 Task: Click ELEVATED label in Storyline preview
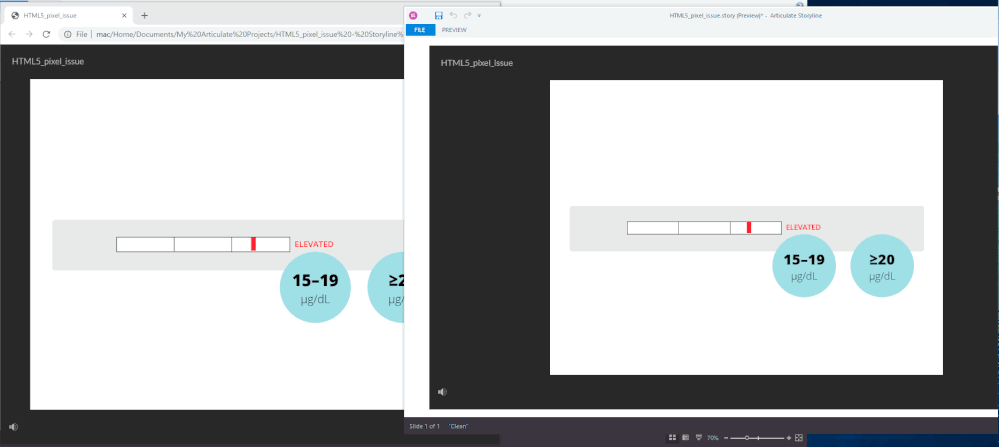[x=803, y=227]
